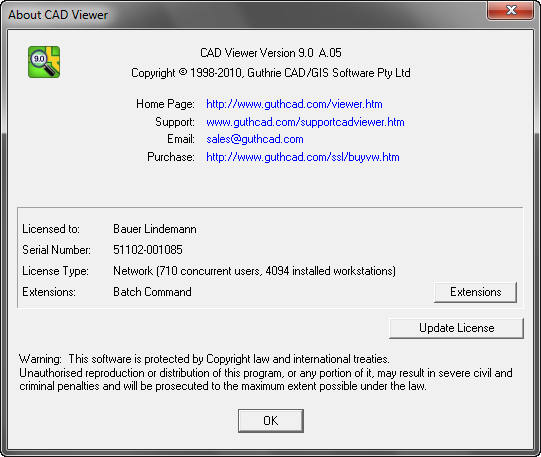Viewport: 541px width, 457px height.
Task: Click the licensee name Bauer Lindemann
Action: pyautogui.click(x=155, y=229)
